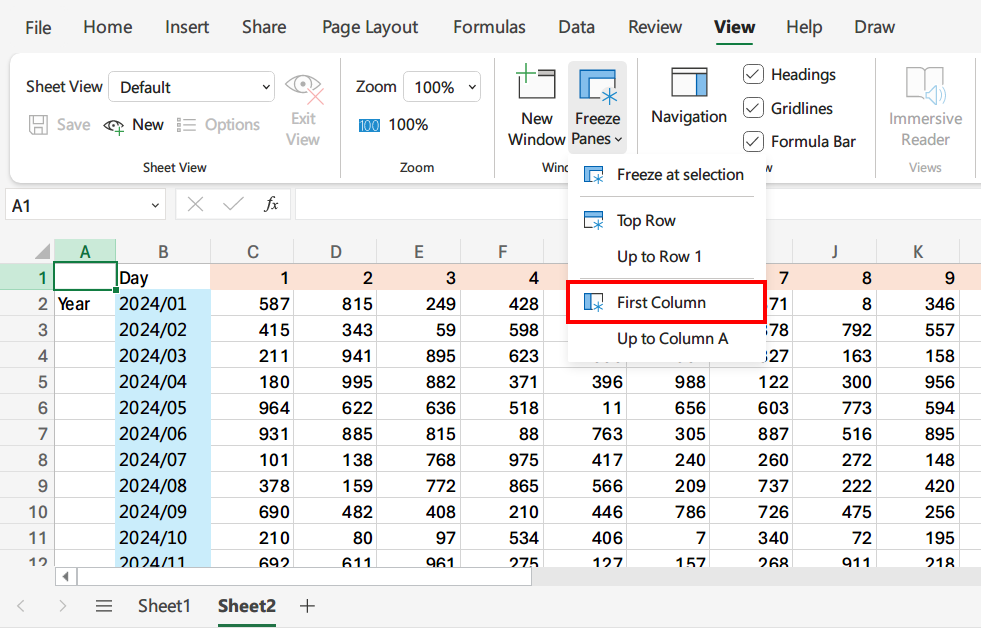Toggle the Headings checkbox

click(x=752, y=74)
